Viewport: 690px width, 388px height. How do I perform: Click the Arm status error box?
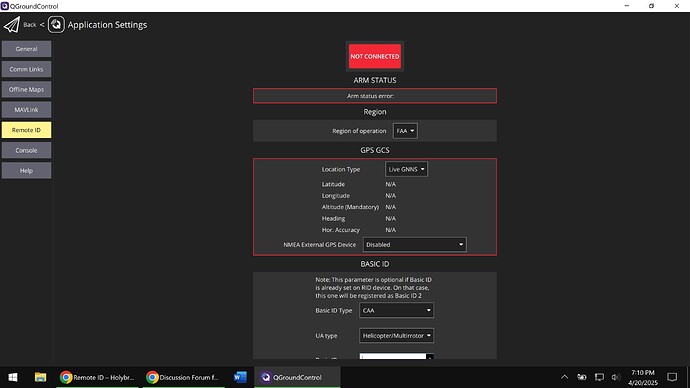point(375,95)
